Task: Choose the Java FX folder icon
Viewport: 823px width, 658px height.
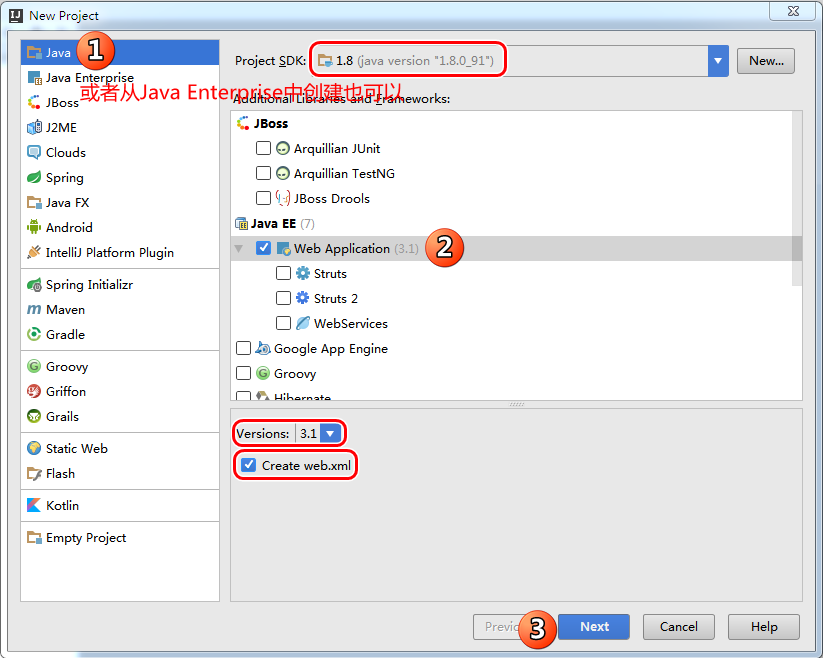Action: point(34,203)
